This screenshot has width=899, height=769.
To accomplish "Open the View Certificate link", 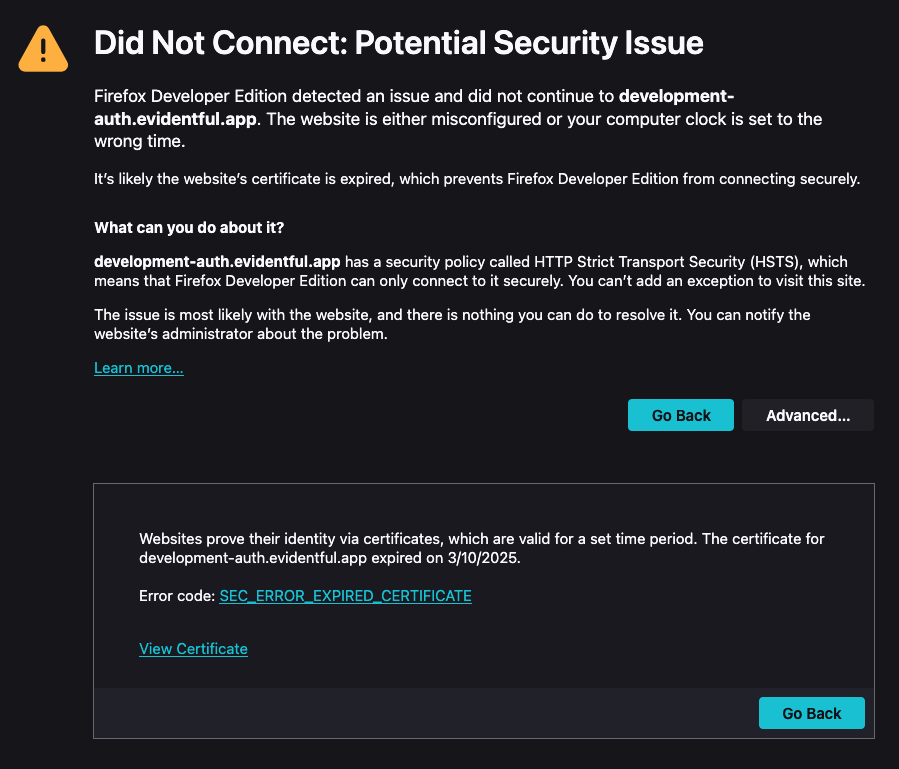I will coord(193,649).
